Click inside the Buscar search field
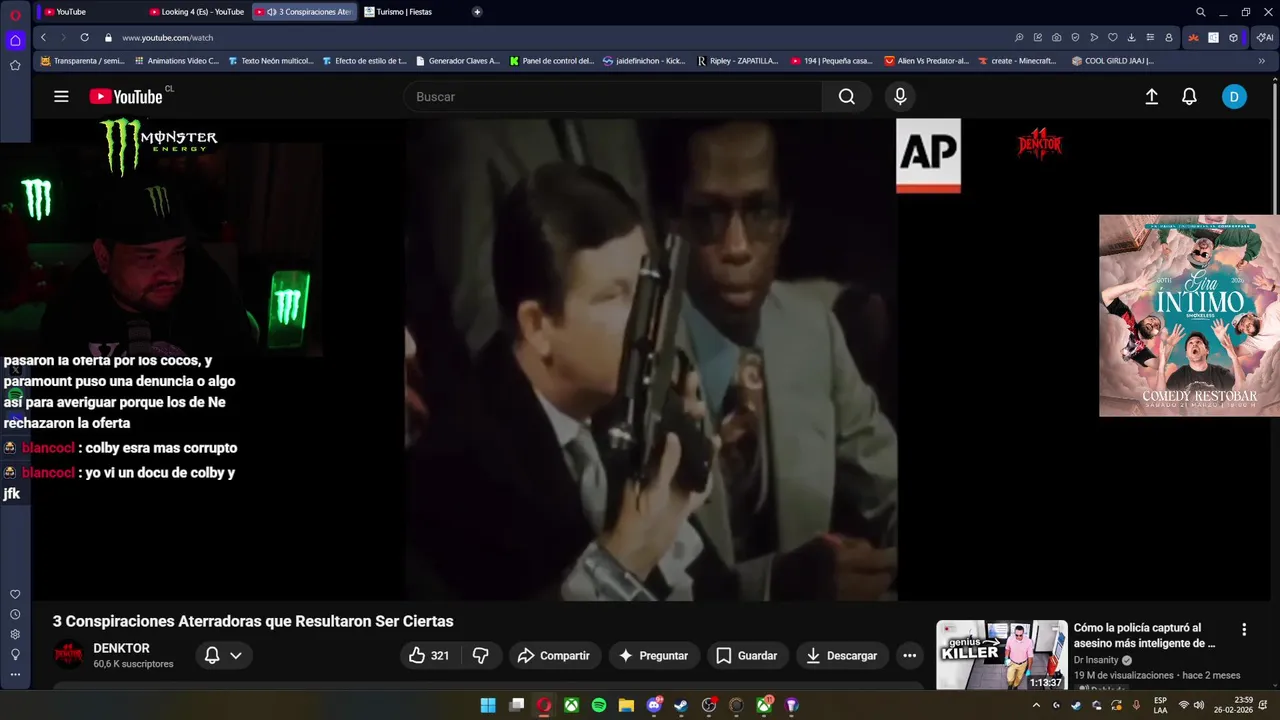Screen dimensions: 1280x720 pyautogui.click(x=613, y=97)
